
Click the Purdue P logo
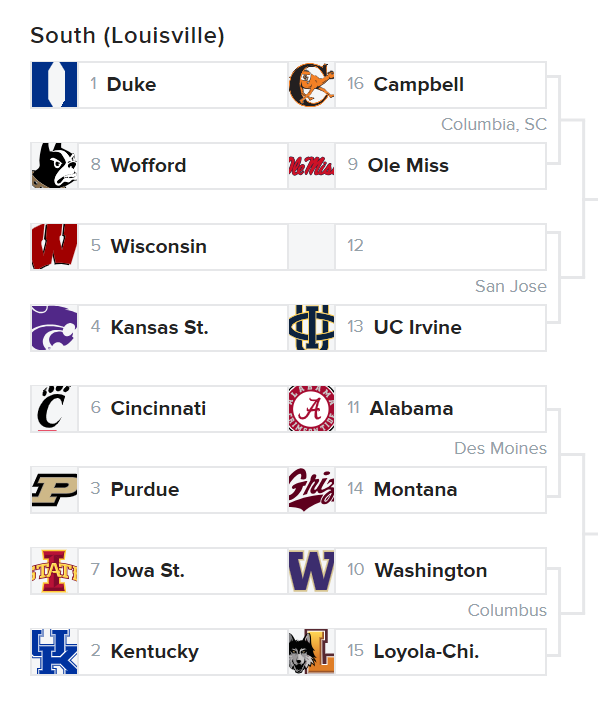pos(54,490)
